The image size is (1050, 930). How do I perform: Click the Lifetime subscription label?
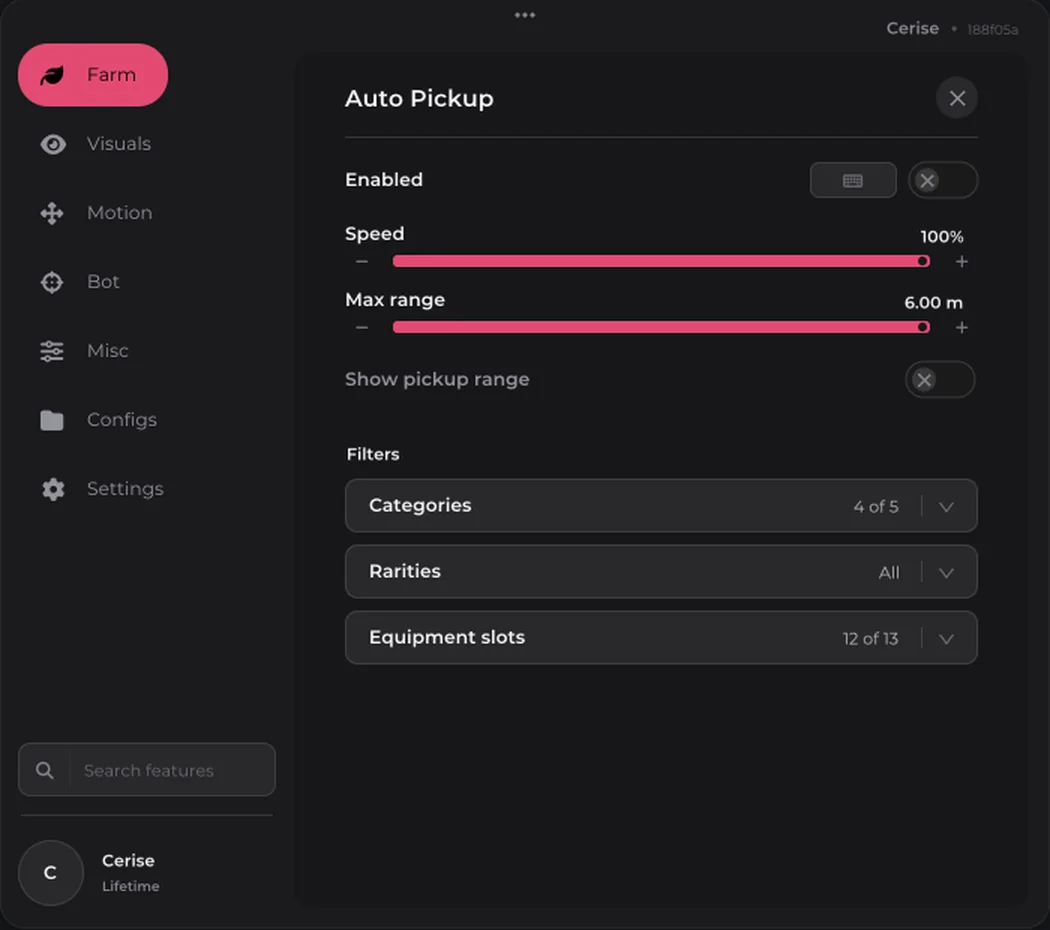[x=131, y=886]
